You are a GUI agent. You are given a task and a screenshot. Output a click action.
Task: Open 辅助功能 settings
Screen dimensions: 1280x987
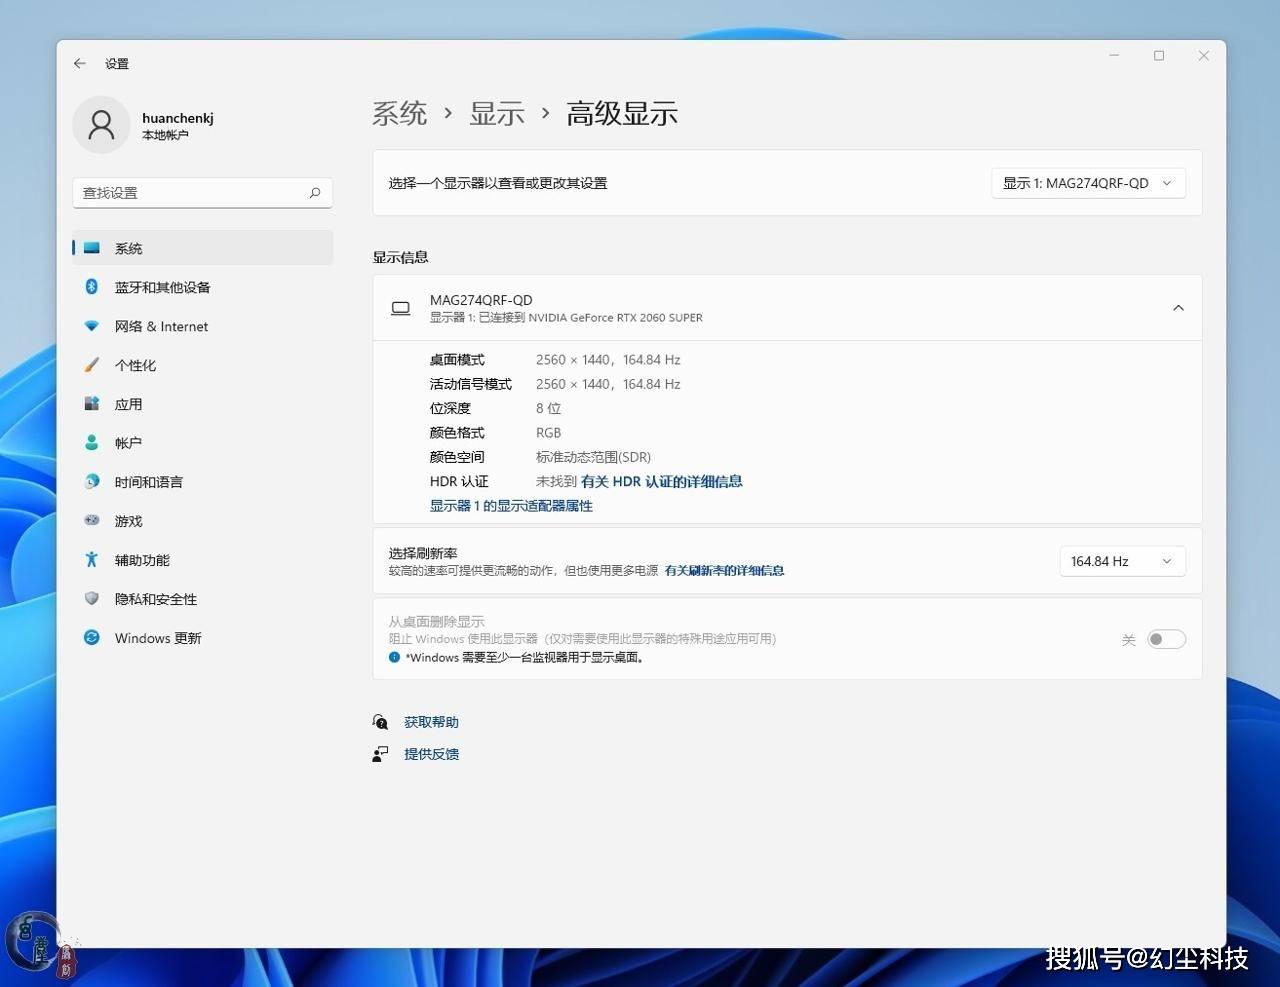202,560
